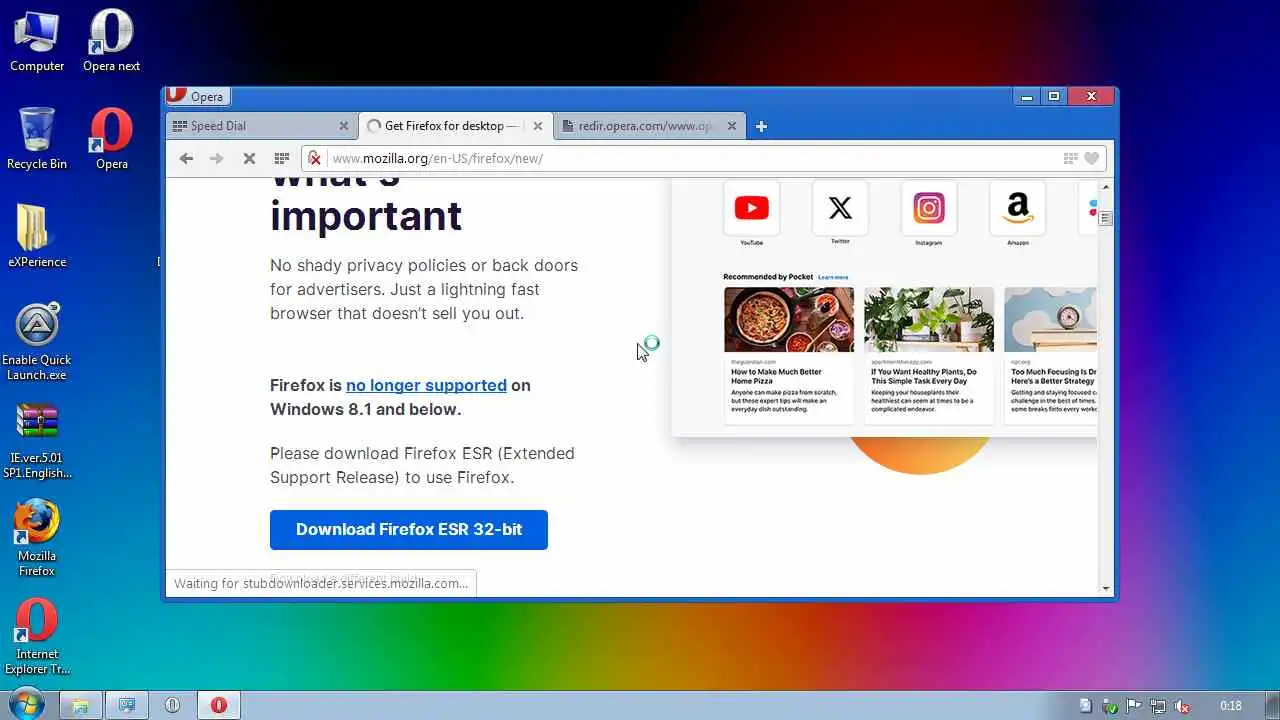Screen dimensions: 1280x720
Task: Open the 'If You Want Healthy Plants' card
Action: click(929, 355)
